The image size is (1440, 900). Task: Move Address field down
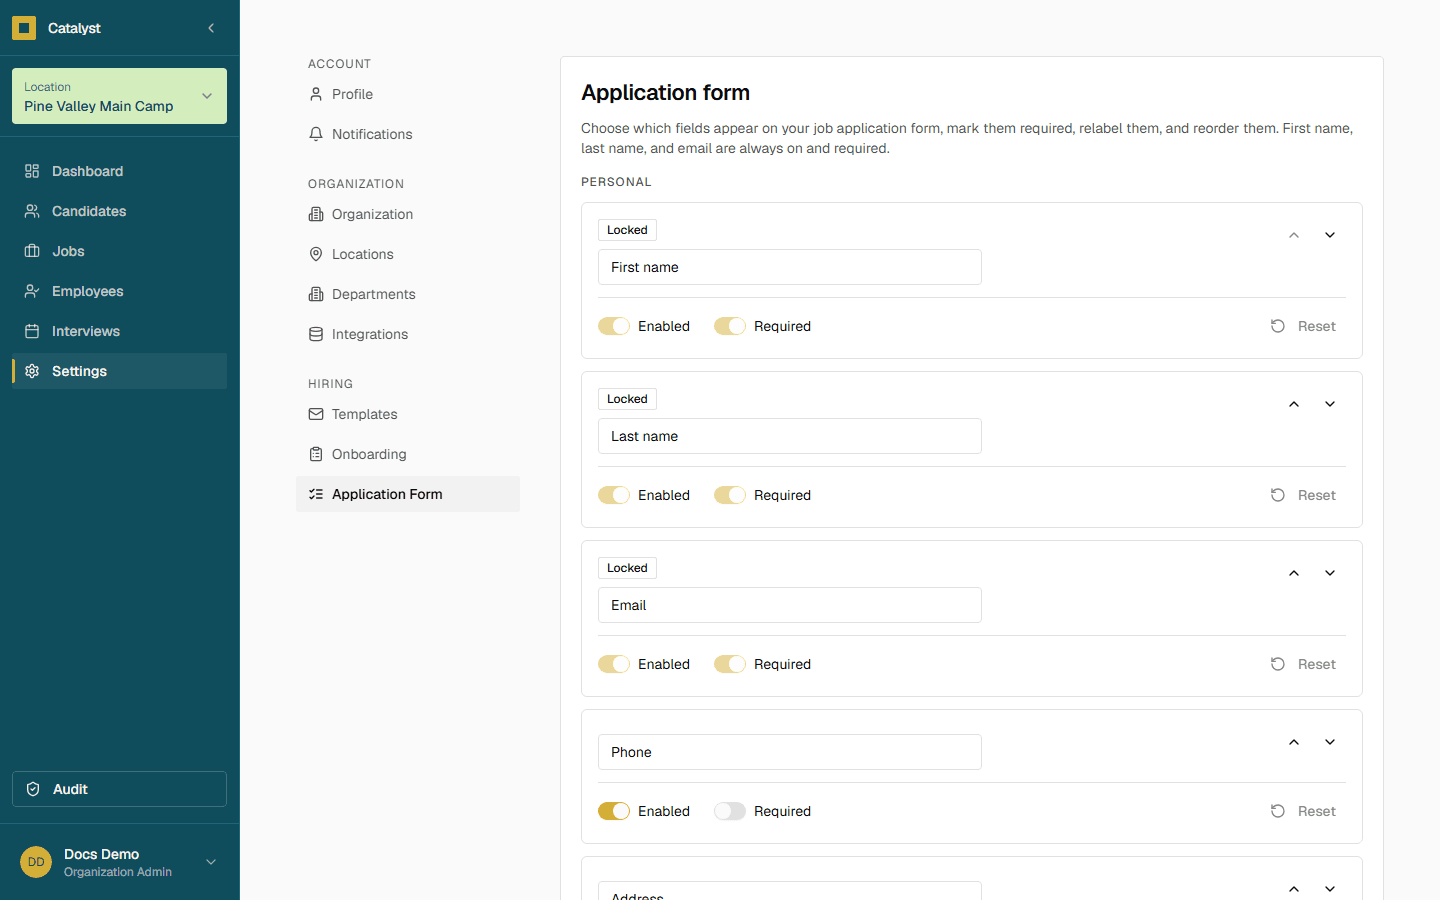coord(1330,889)
